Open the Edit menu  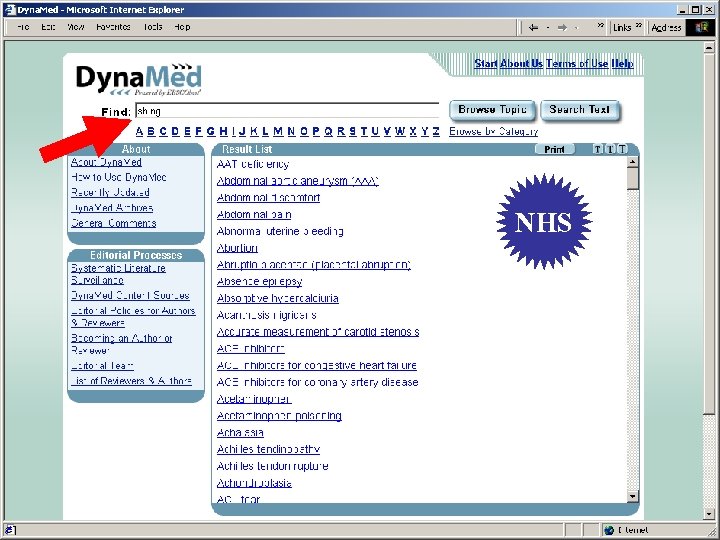48,27
